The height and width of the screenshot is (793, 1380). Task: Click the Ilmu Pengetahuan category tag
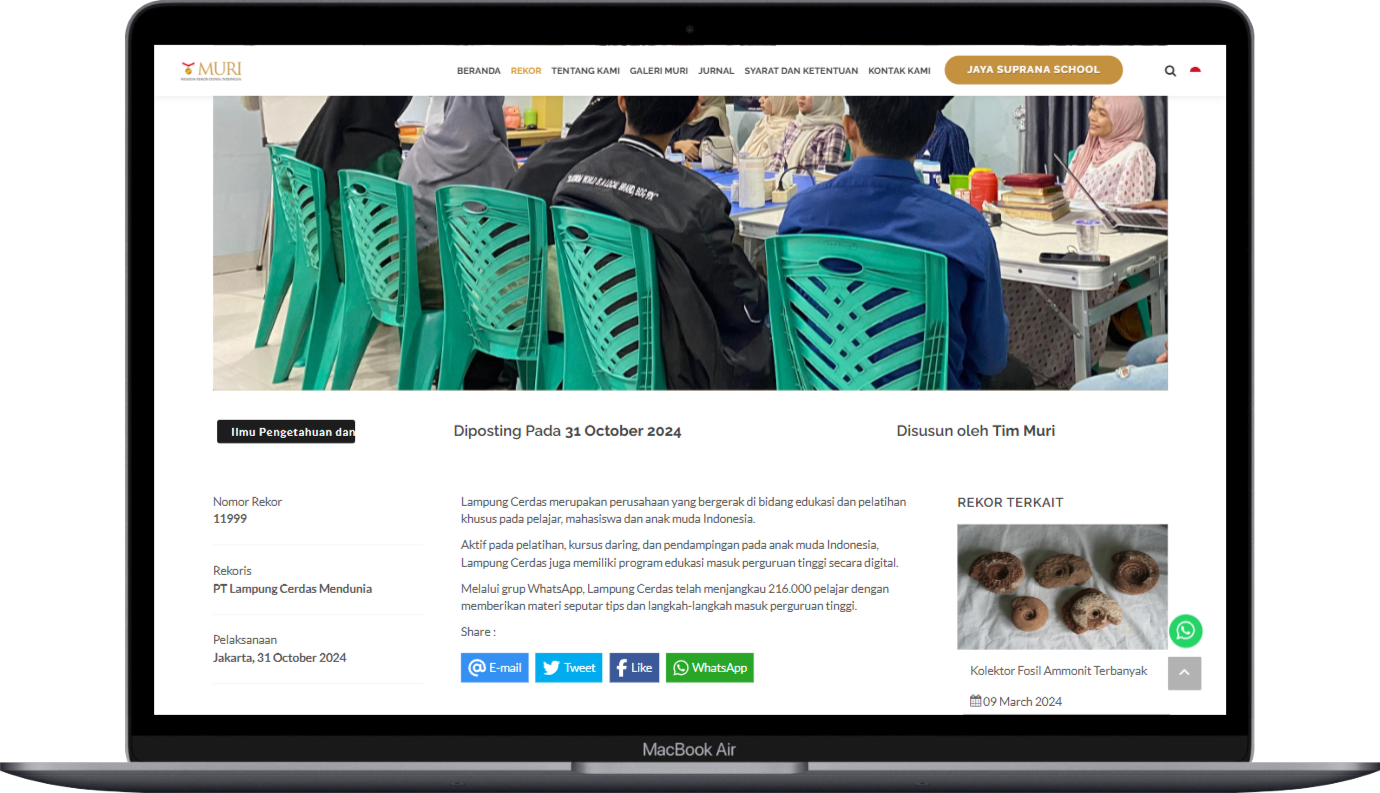coord(286,432)
